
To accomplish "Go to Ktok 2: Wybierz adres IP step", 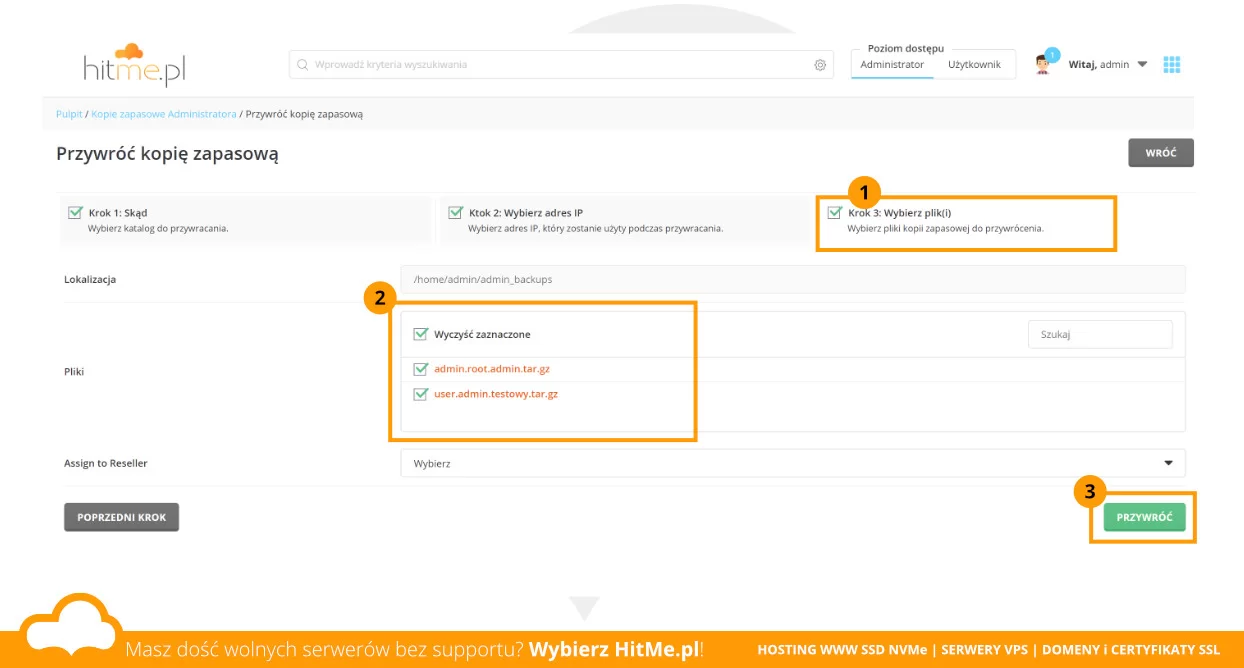I will [625, 220].
